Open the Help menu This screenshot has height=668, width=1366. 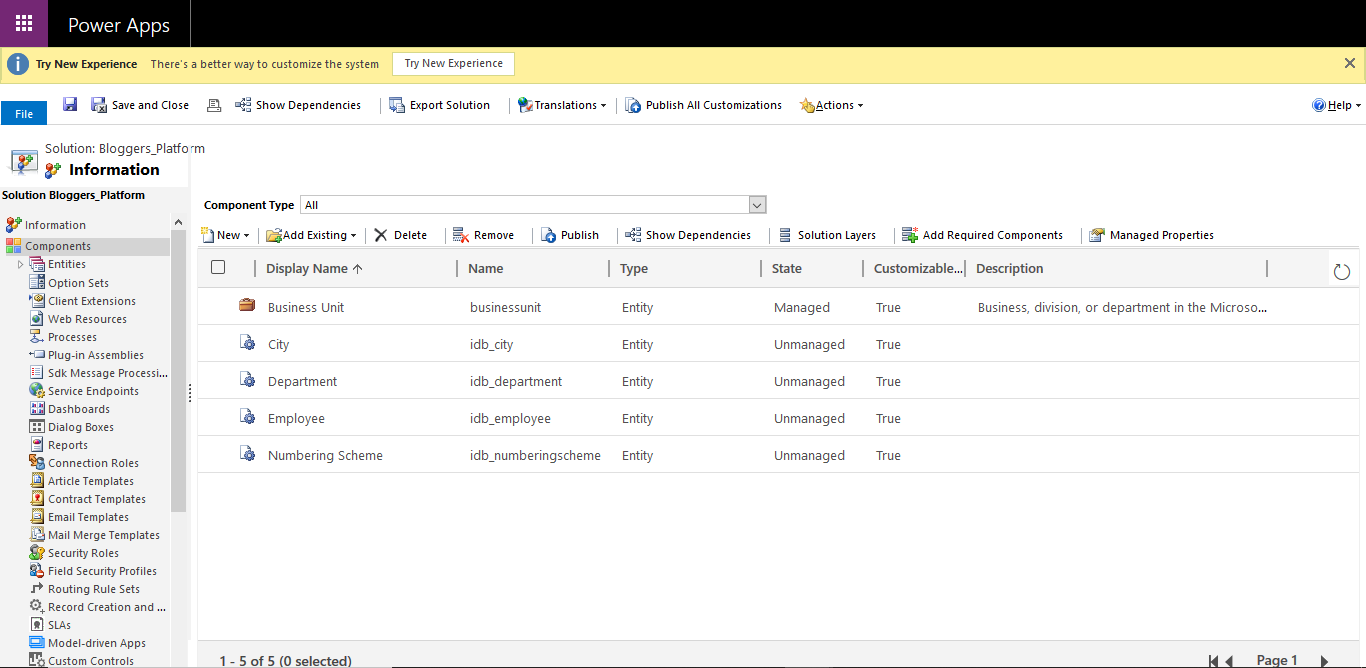tap(1336, 104)
